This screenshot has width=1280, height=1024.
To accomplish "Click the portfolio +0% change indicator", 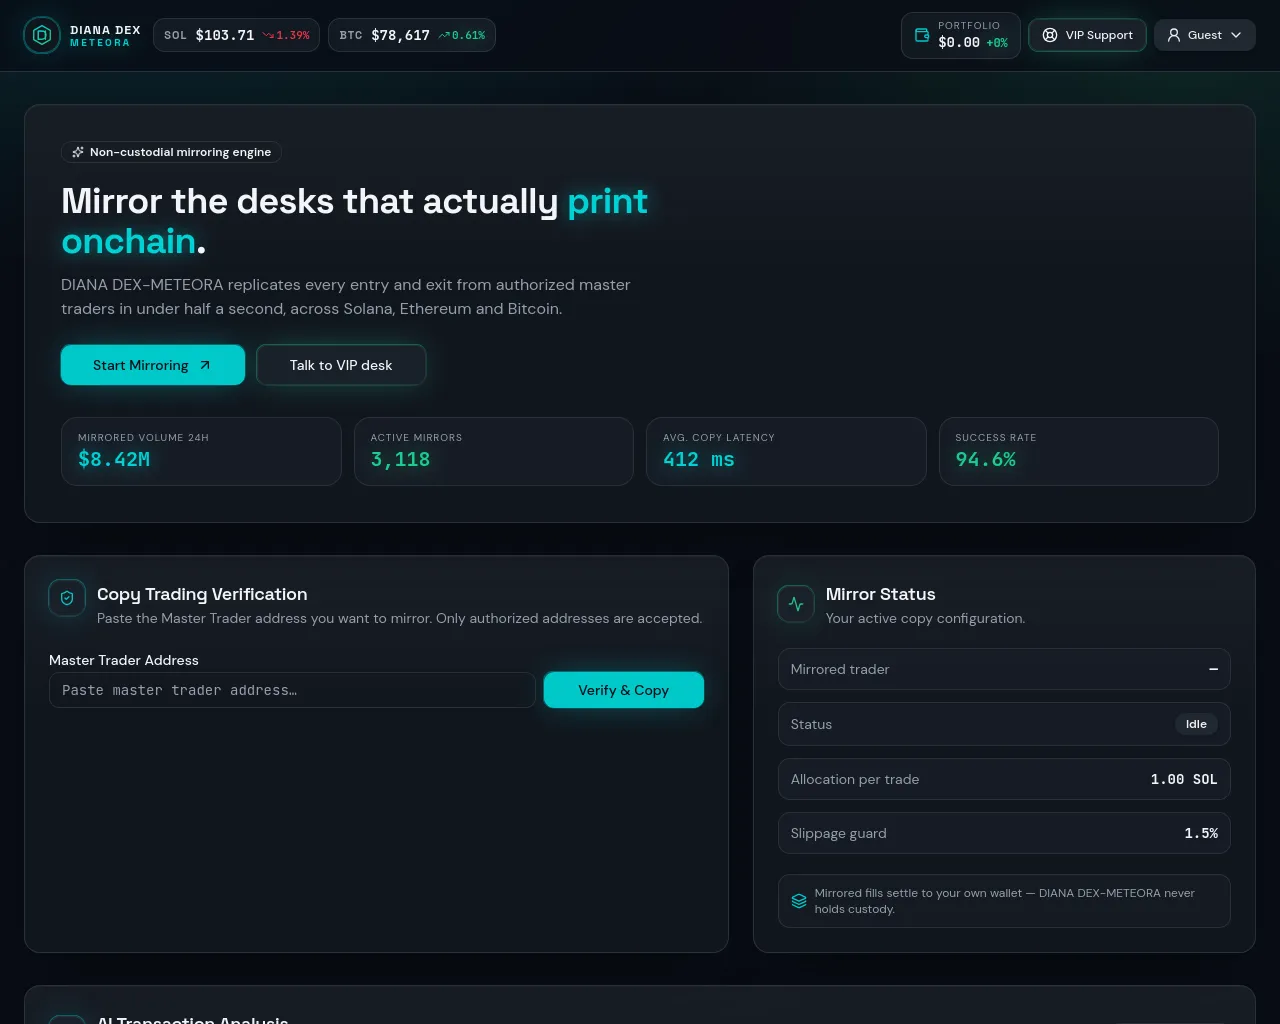I will pyautogui.click(x=997, y=43).
